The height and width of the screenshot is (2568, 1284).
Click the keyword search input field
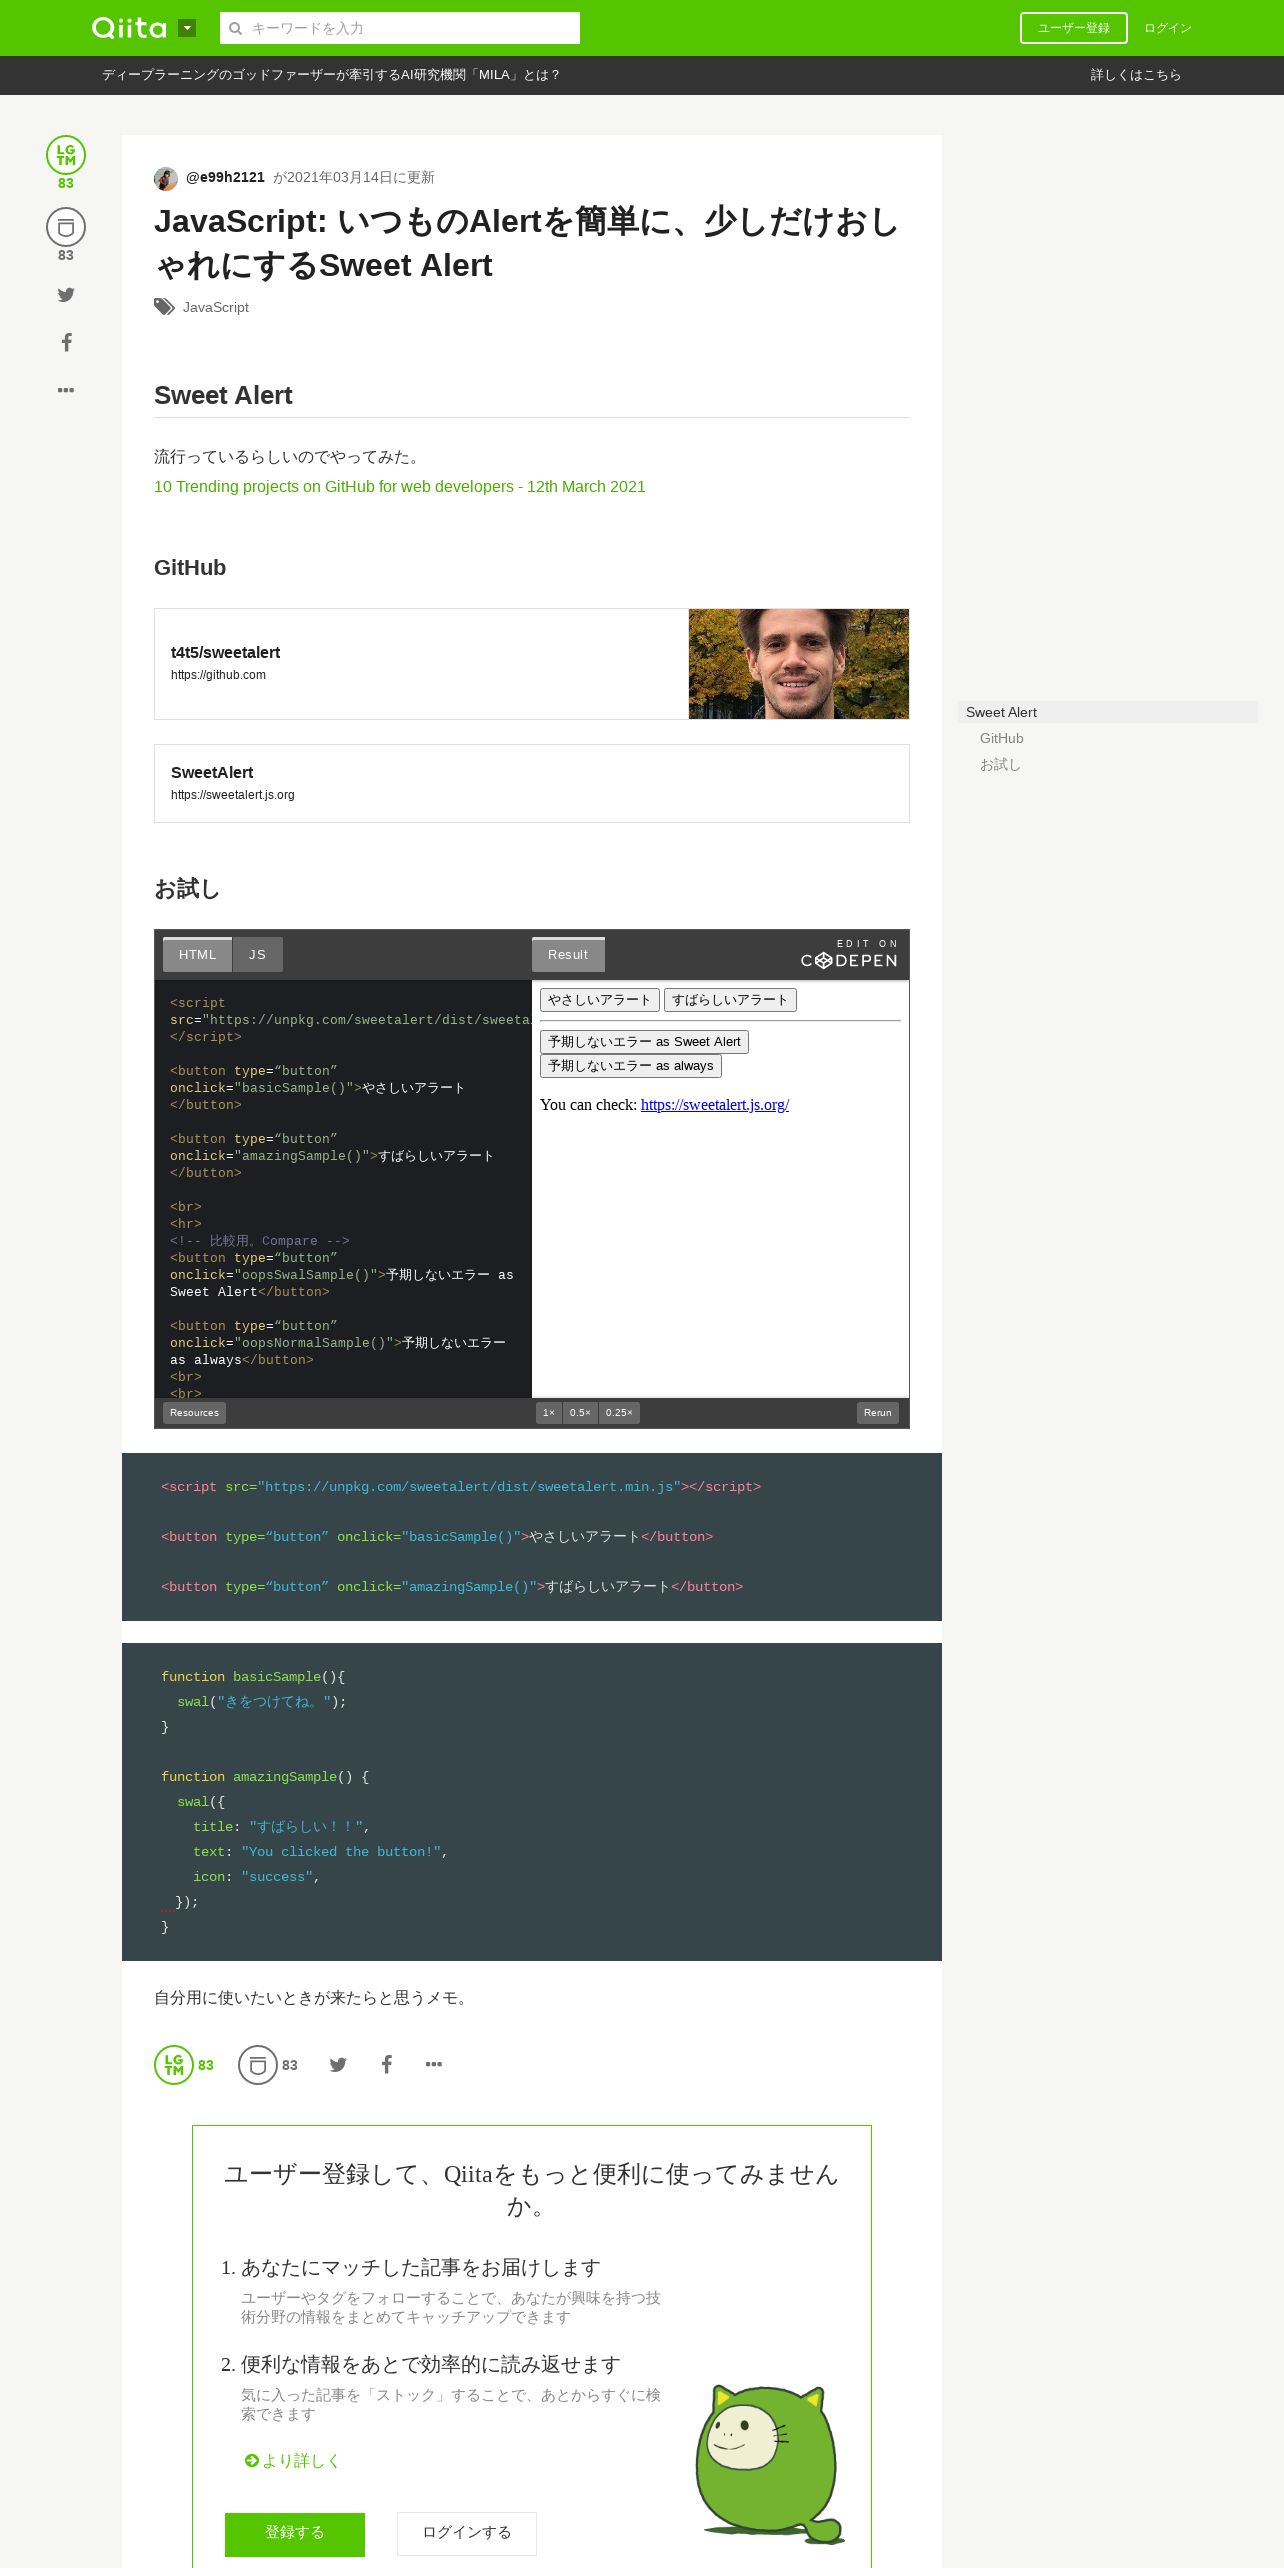[400, 28]
